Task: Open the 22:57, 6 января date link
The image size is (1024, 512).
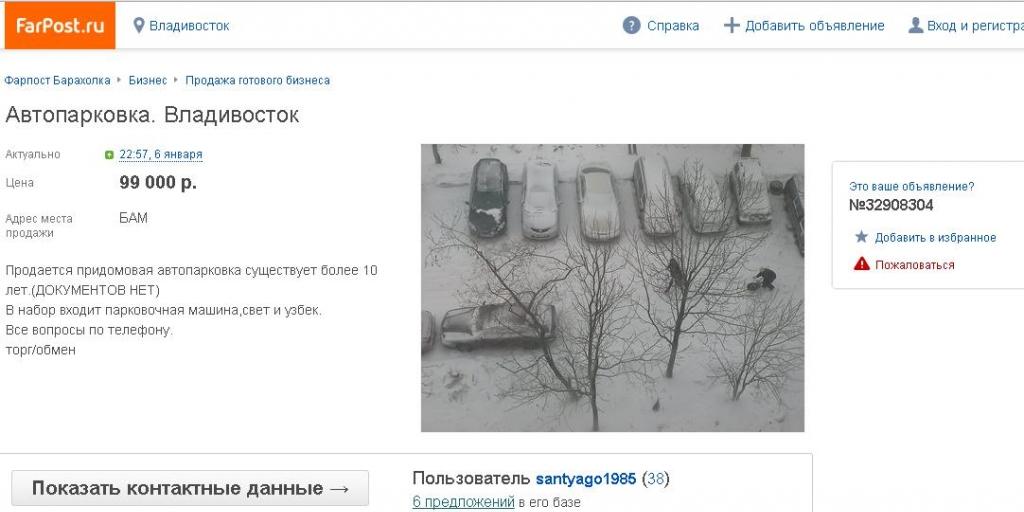Action: (161, 155)
